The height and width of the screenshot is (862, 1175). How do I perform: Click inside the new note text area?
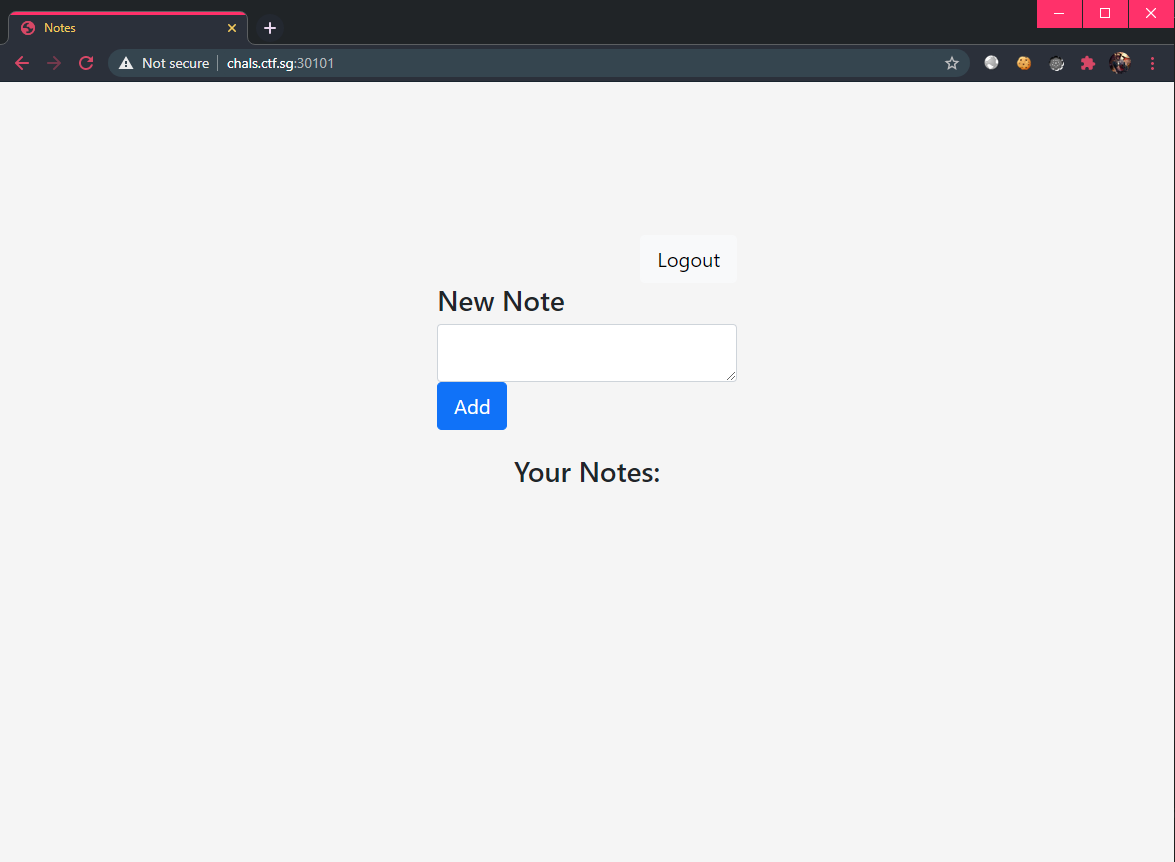coord(586,352)
